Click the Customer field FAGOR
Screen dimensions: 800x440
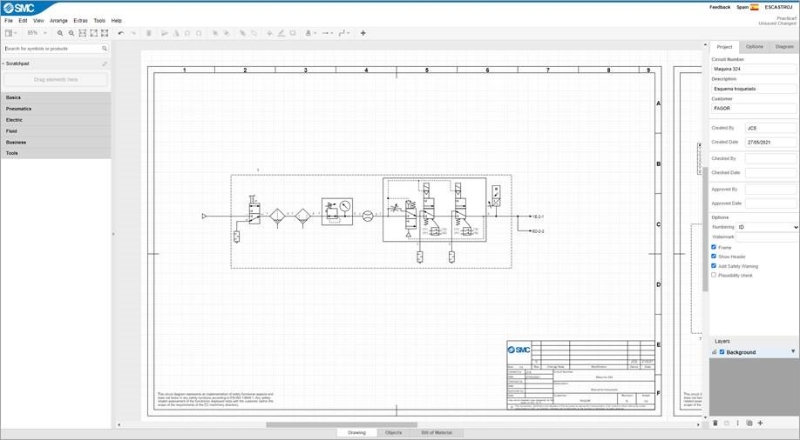(x=754, y=109)
